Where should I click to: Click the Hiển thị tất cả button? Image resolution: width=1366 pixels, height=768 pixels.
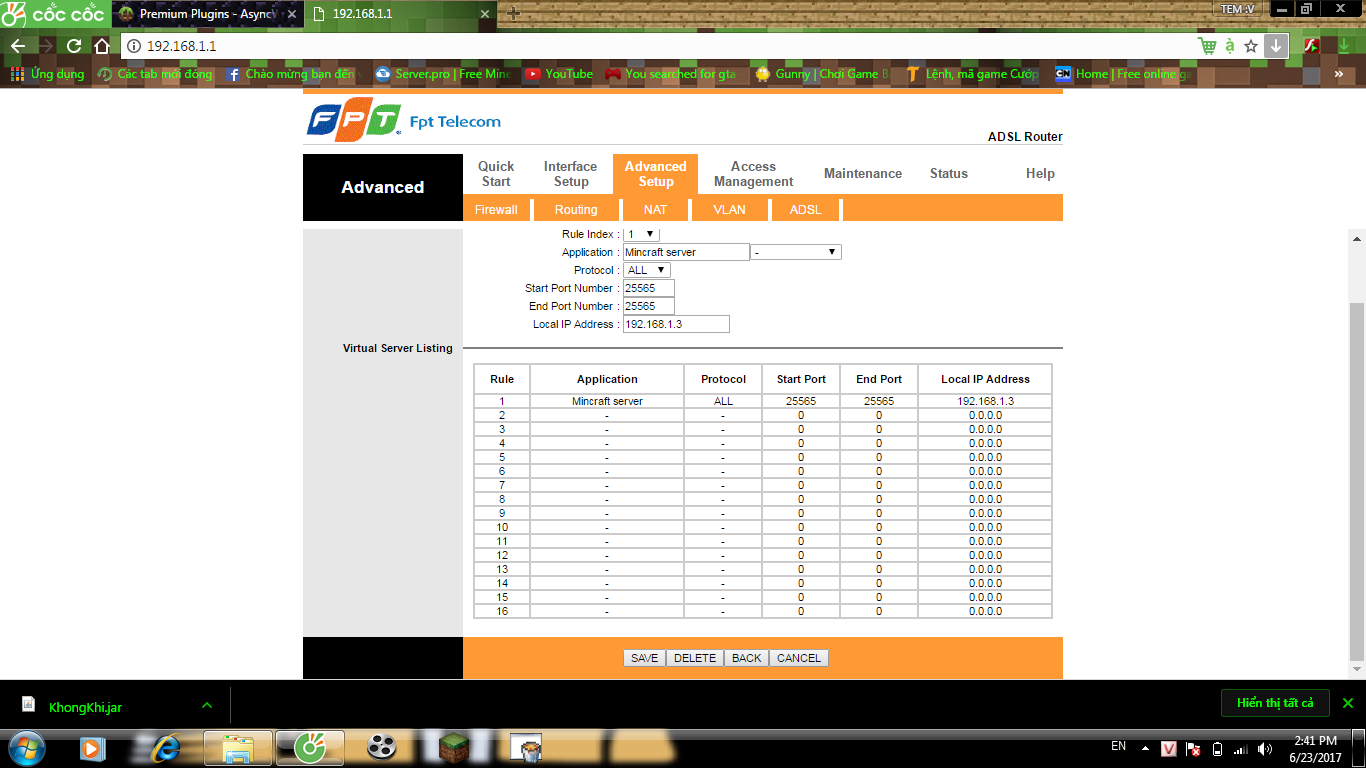point(1275,703)
